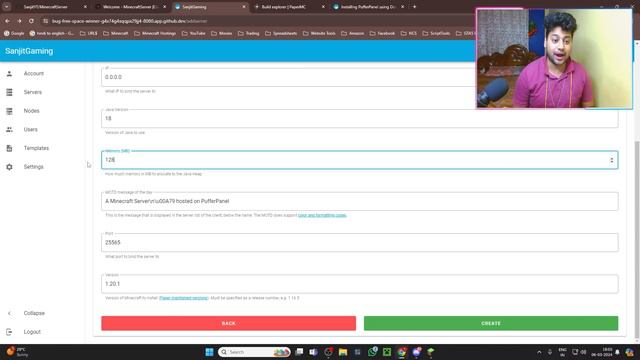Open File Explorer from taskbar
The width and height of the screenshot is (640, 360).
[343, 352]
